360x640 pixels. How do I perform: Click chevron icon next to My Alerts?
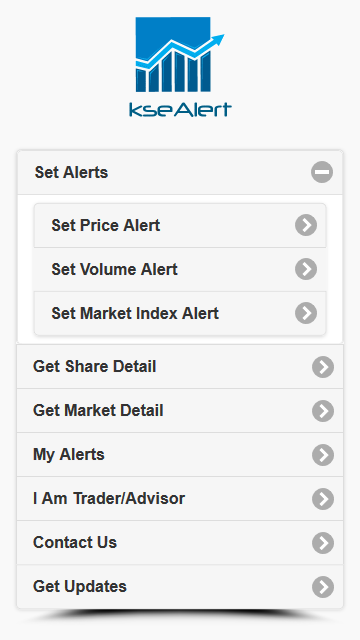coord(323,455)
